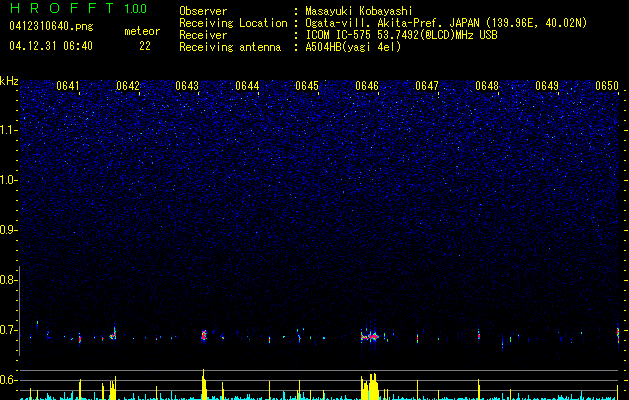Image resolution: width=629 pixels, height=400 pixels.
Task: Click the 0641 time marker
Action: tap(68, 86)
